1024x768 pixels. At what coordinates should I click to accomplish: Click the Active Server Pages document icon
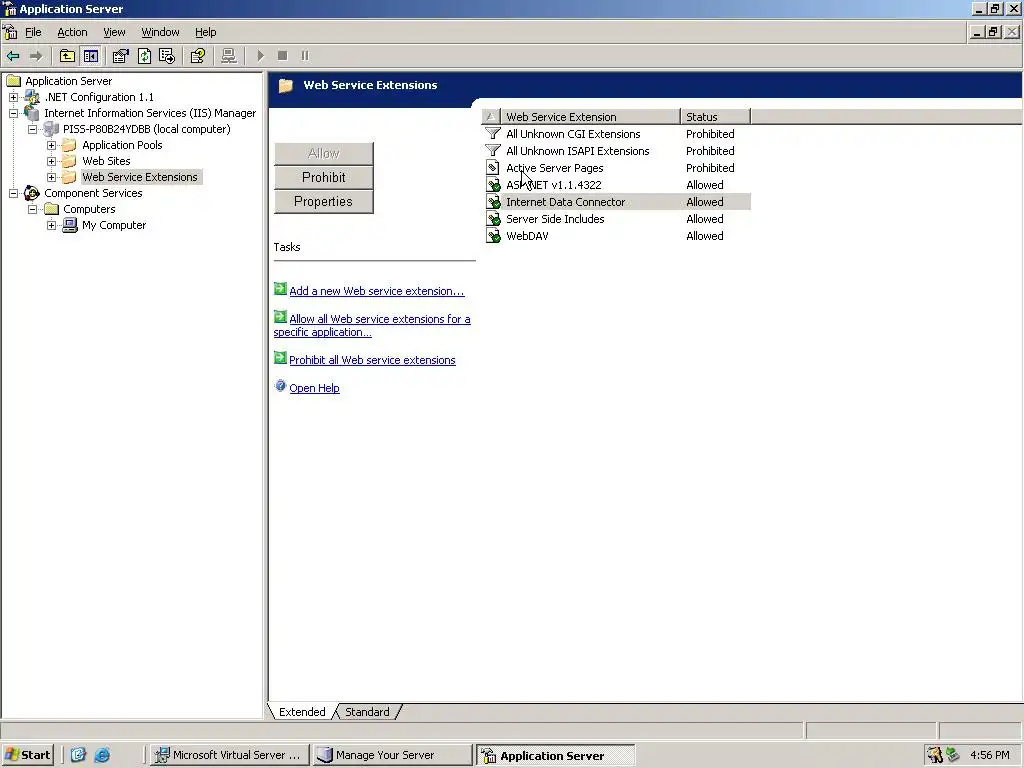(493, 168)
